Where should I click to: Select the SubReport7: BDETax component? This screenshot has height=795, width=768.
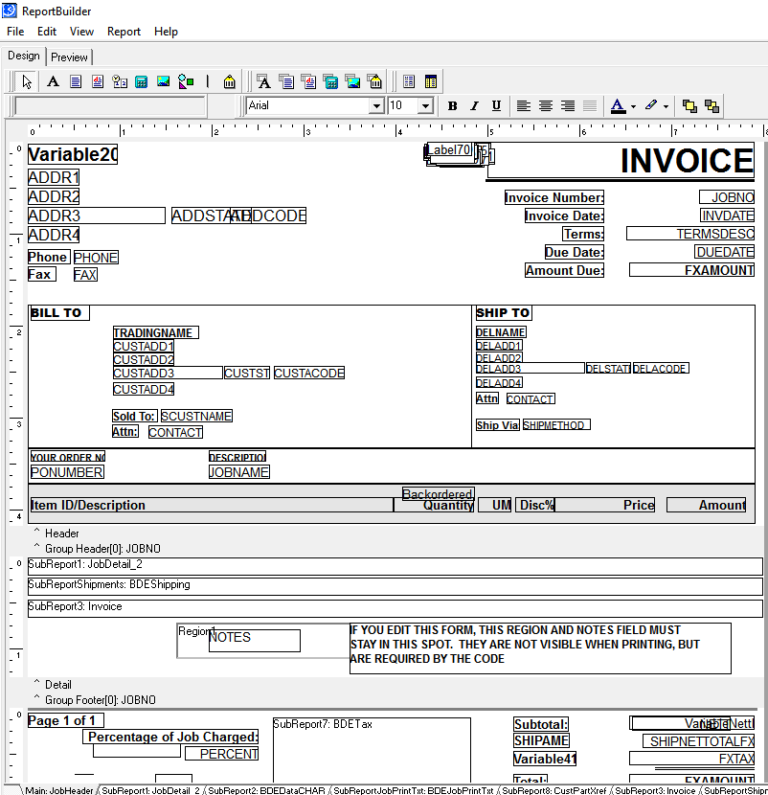(x=372, y=749)
